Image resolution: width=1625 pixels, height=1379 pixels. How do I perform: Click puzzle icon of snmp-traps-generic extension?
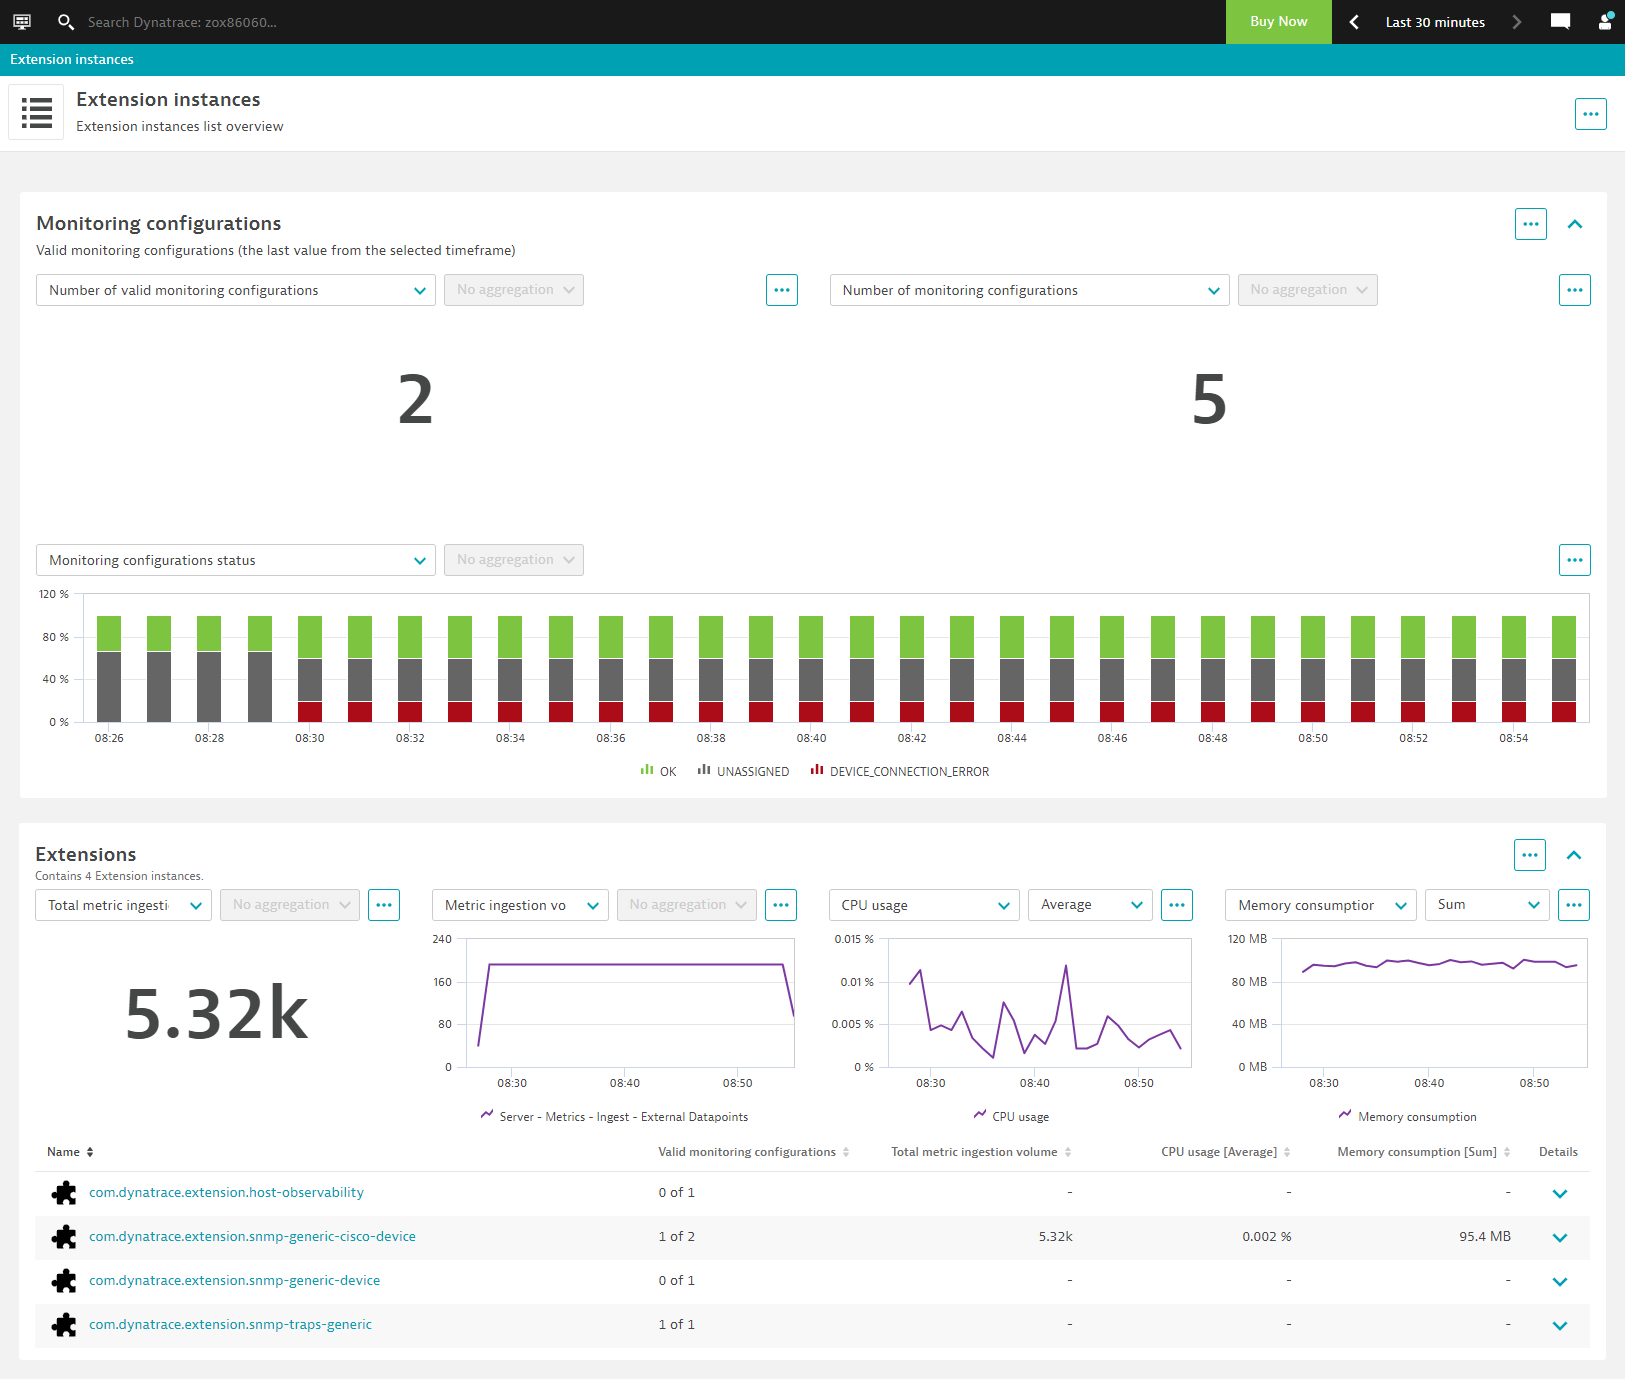pyautogui.click(x=64, y=1325)
